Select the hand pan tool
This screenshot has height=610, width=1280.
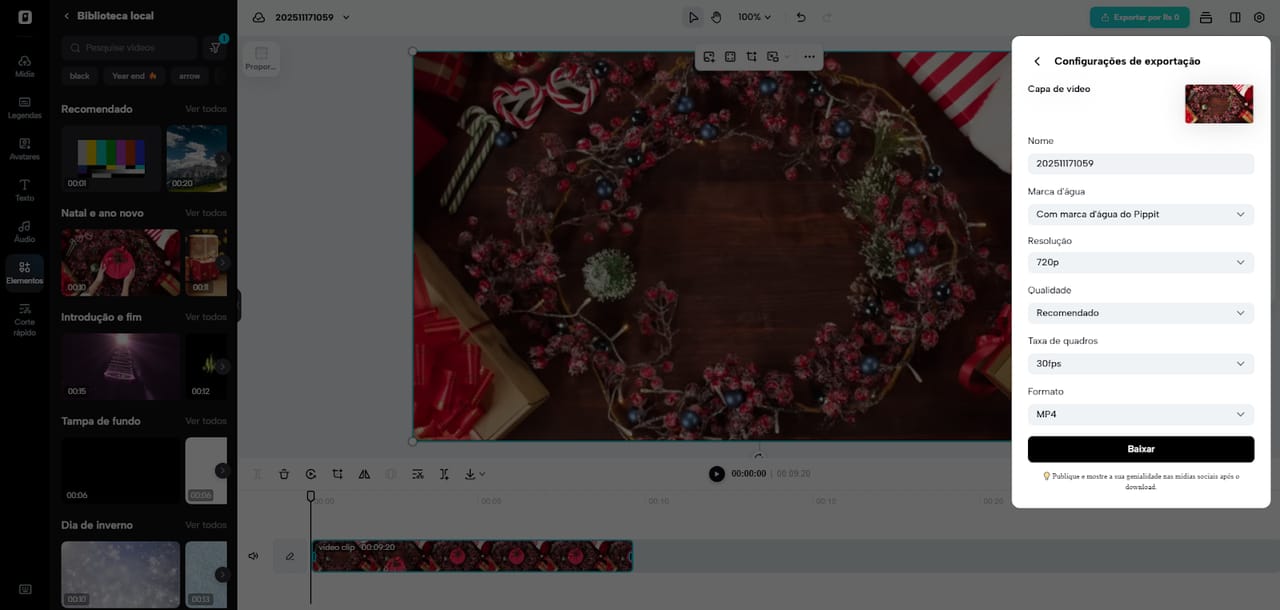click(x=716, y=17)
